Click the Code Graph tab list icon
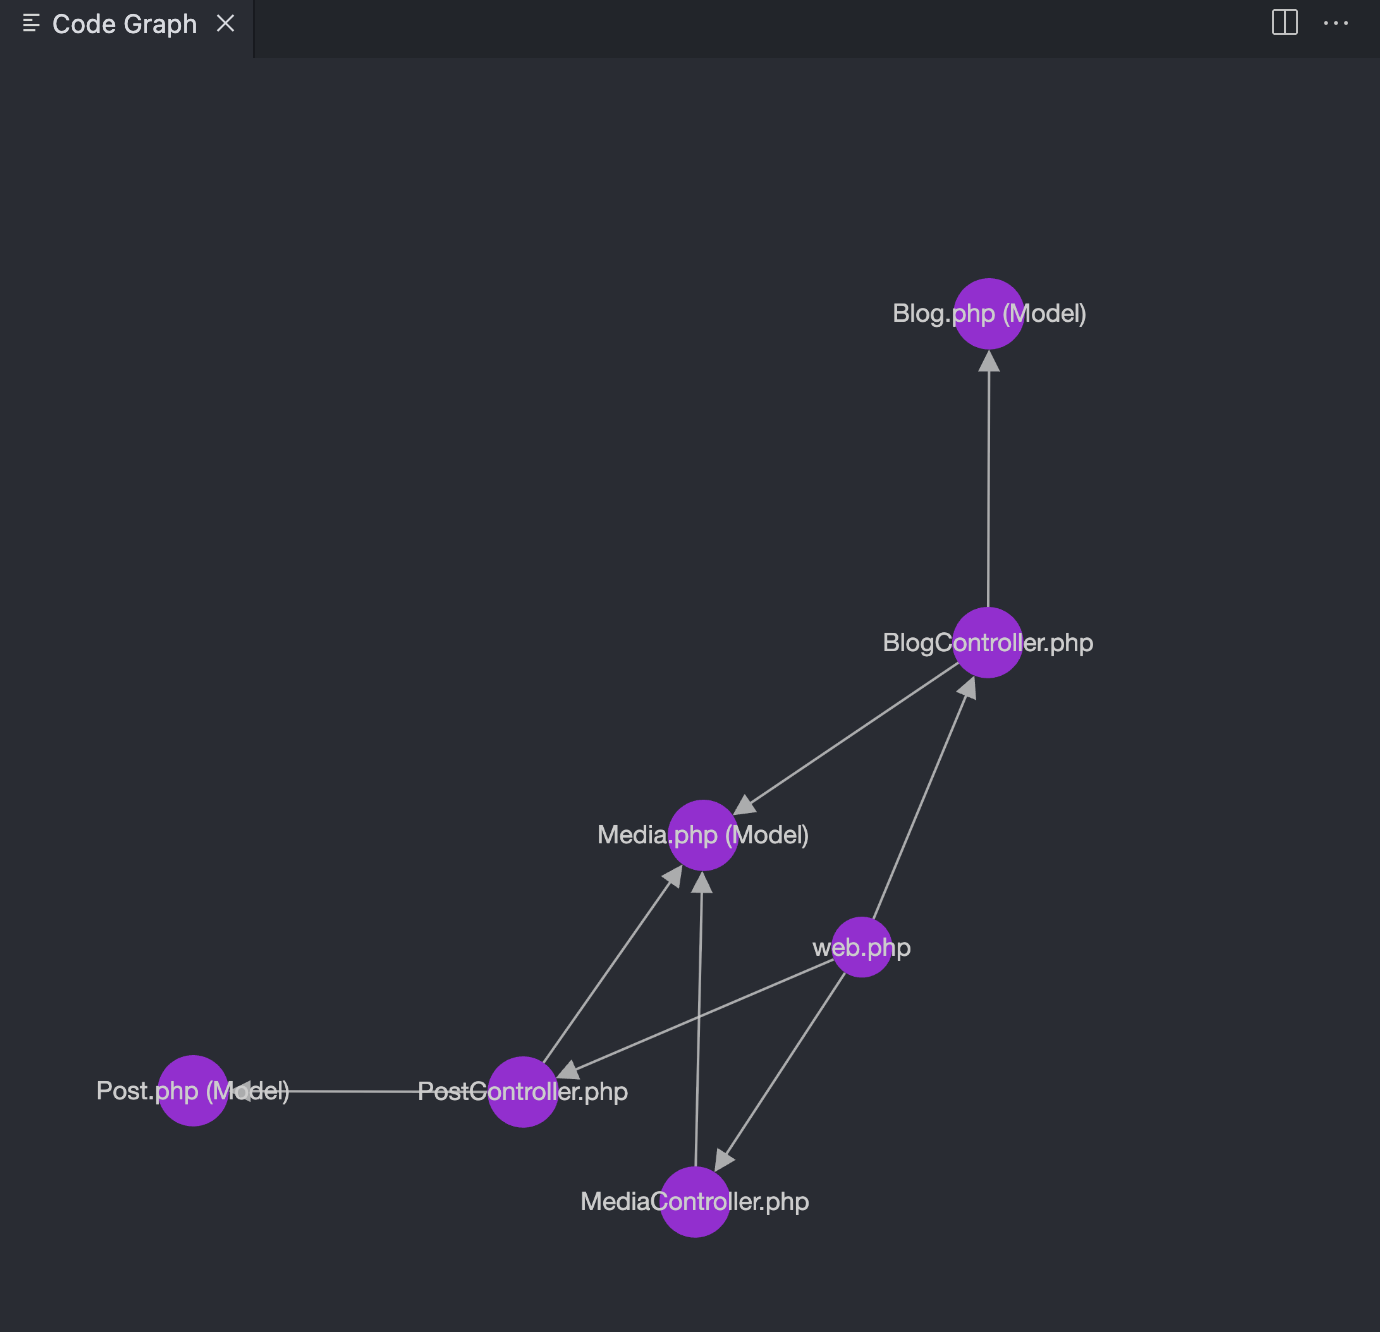The image size is (1380, 1332). tap(31, 23)
